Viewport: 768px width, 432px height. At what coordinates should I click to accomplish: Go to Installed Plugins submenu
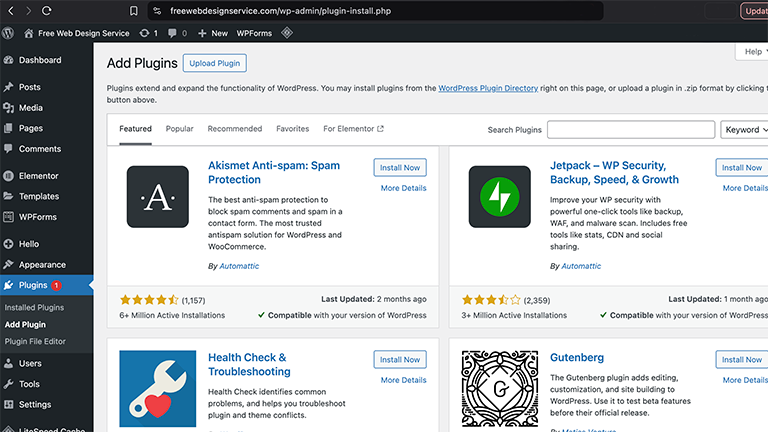tap(34, 307)
